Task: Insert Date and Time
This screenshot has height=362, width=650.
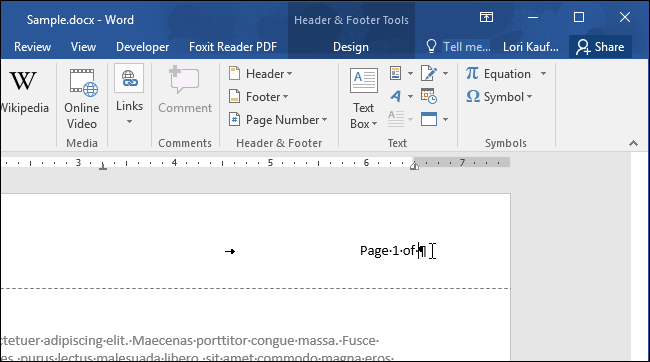Action: [x=429, y=97]
